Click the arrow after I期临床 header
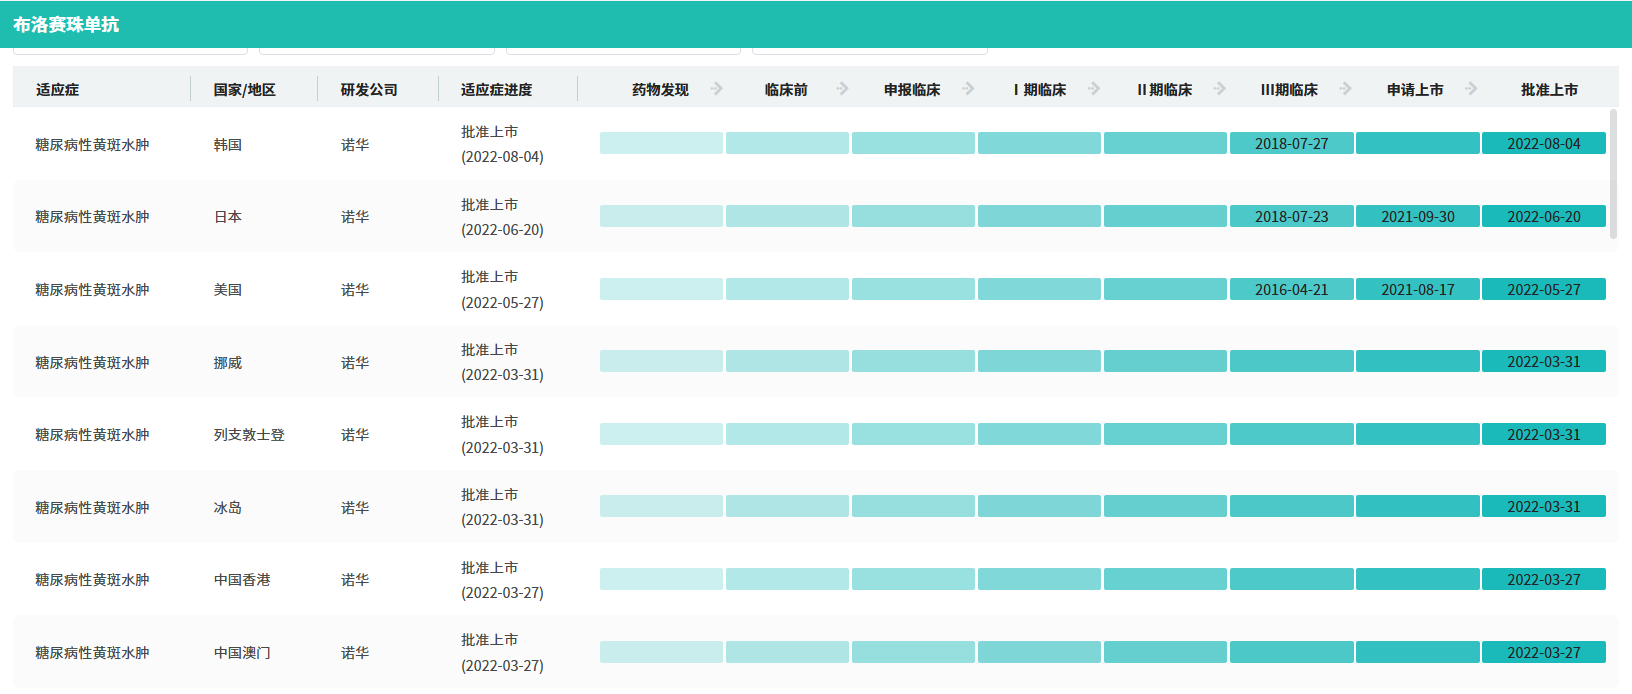The height and width of the screenshot is (694, 1632). 1095,89
